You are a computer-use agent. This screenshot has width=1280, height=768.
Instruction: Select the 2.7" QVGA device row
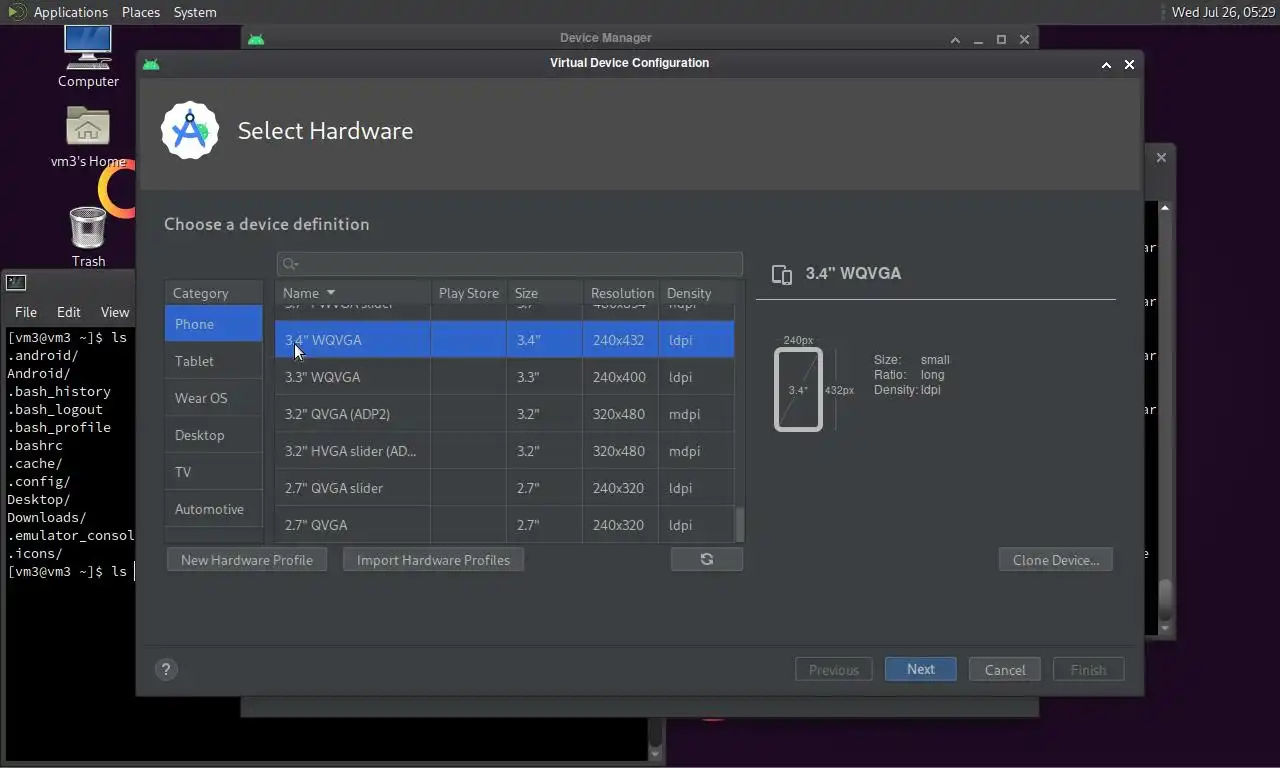505,525
